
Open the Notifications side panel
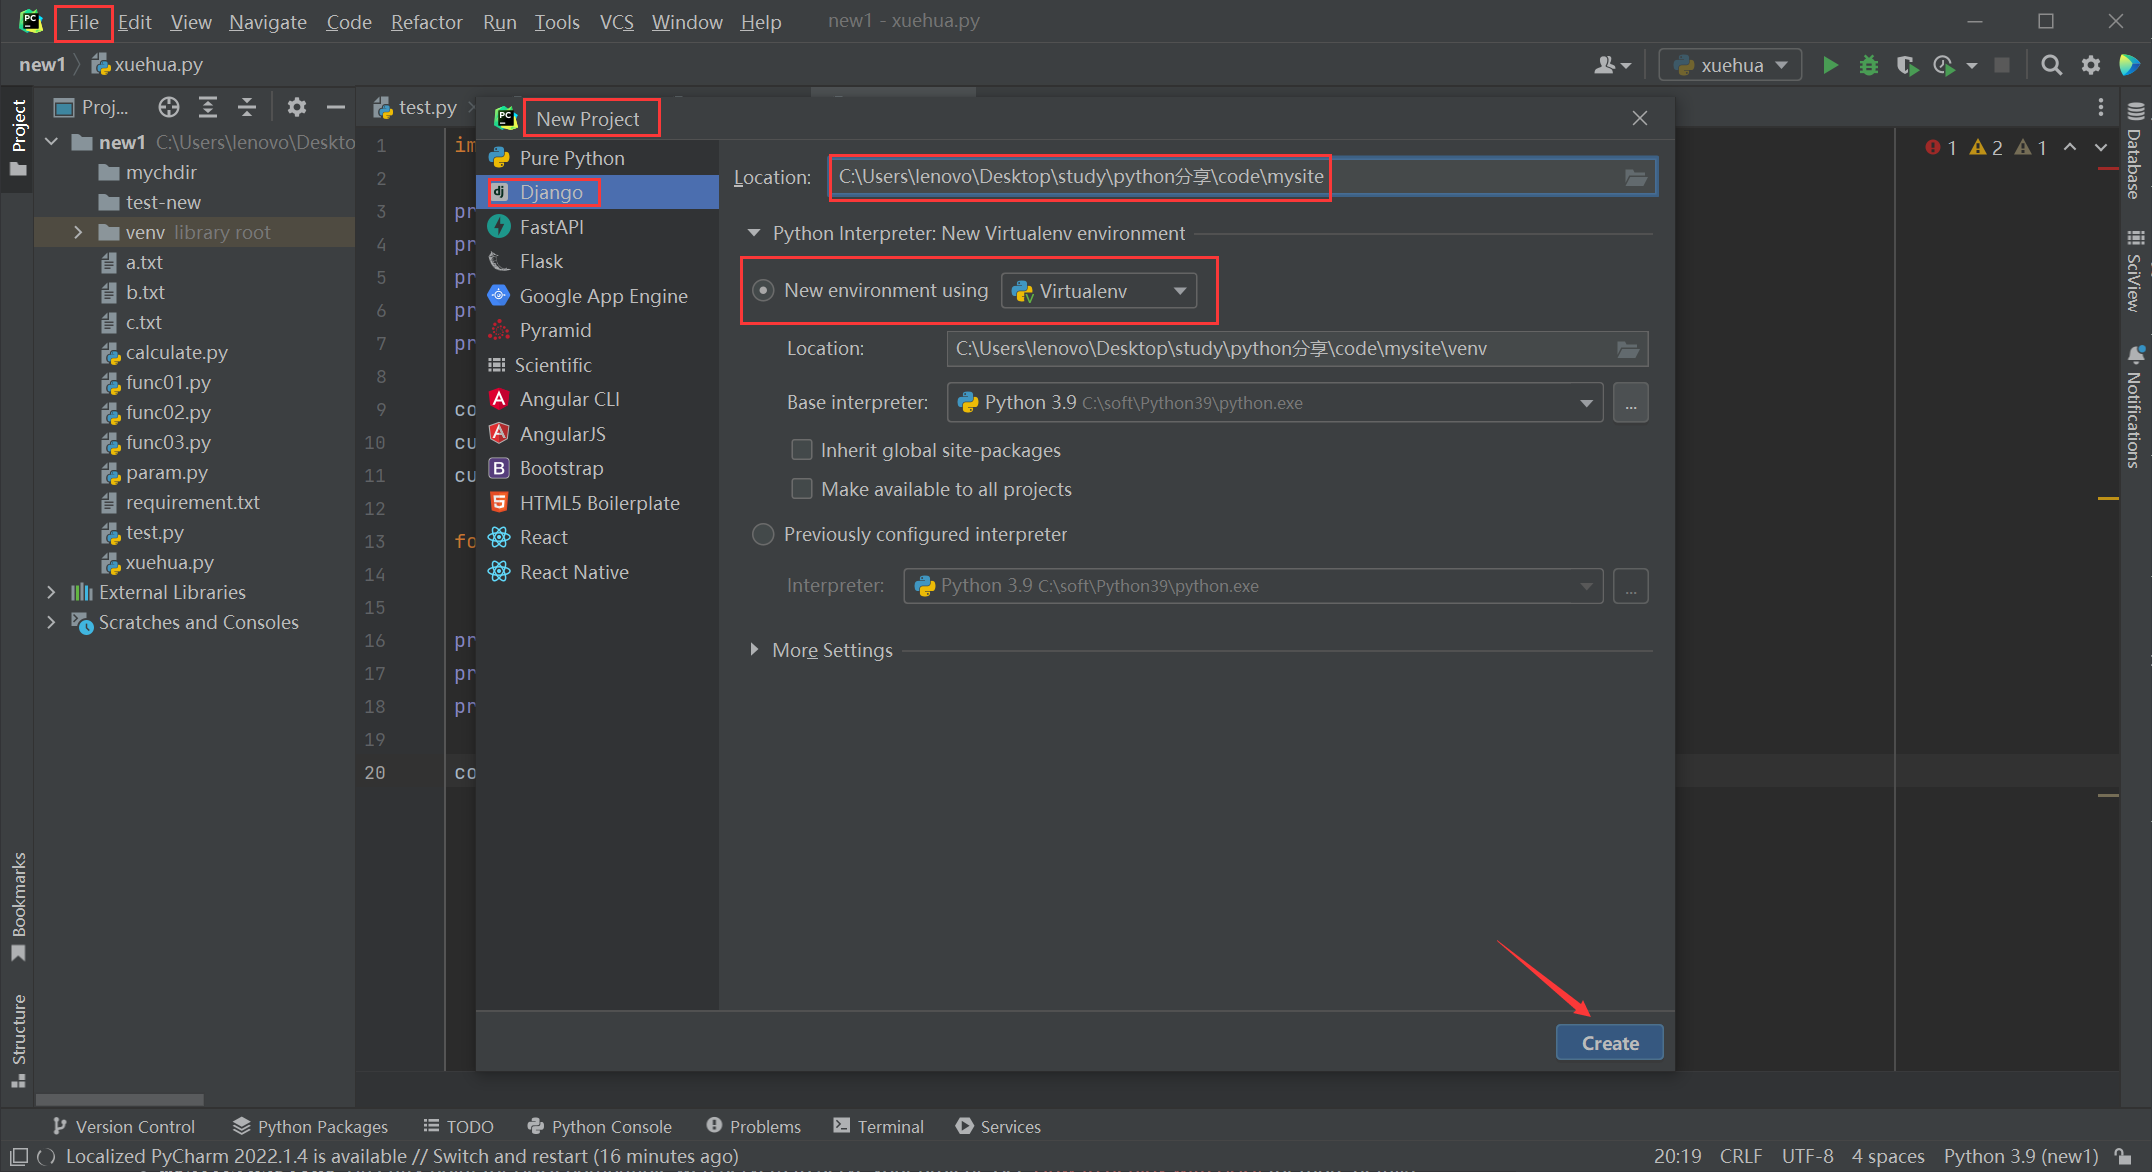tap(2135, 406)
